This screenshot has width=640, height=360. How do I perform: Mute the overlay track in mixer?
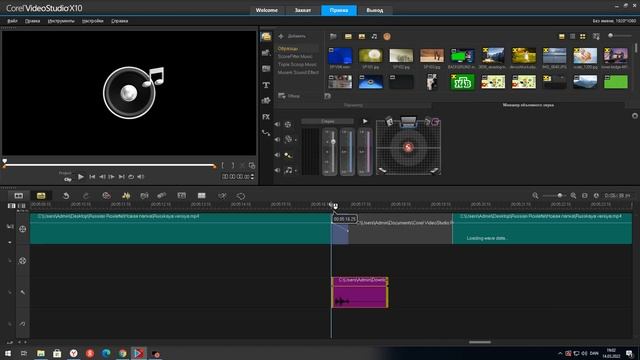click(x=277, y=140)
